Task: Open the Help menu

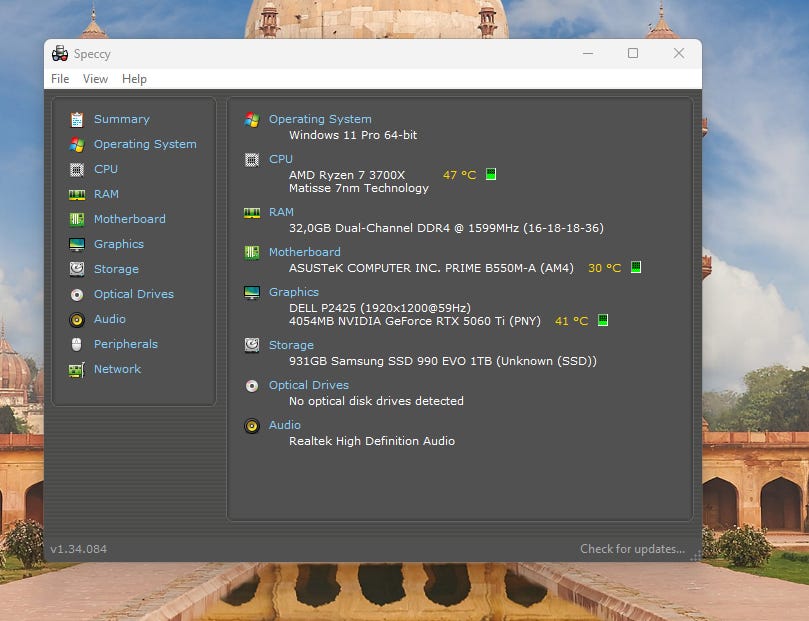Action: [x=134, y=79]
